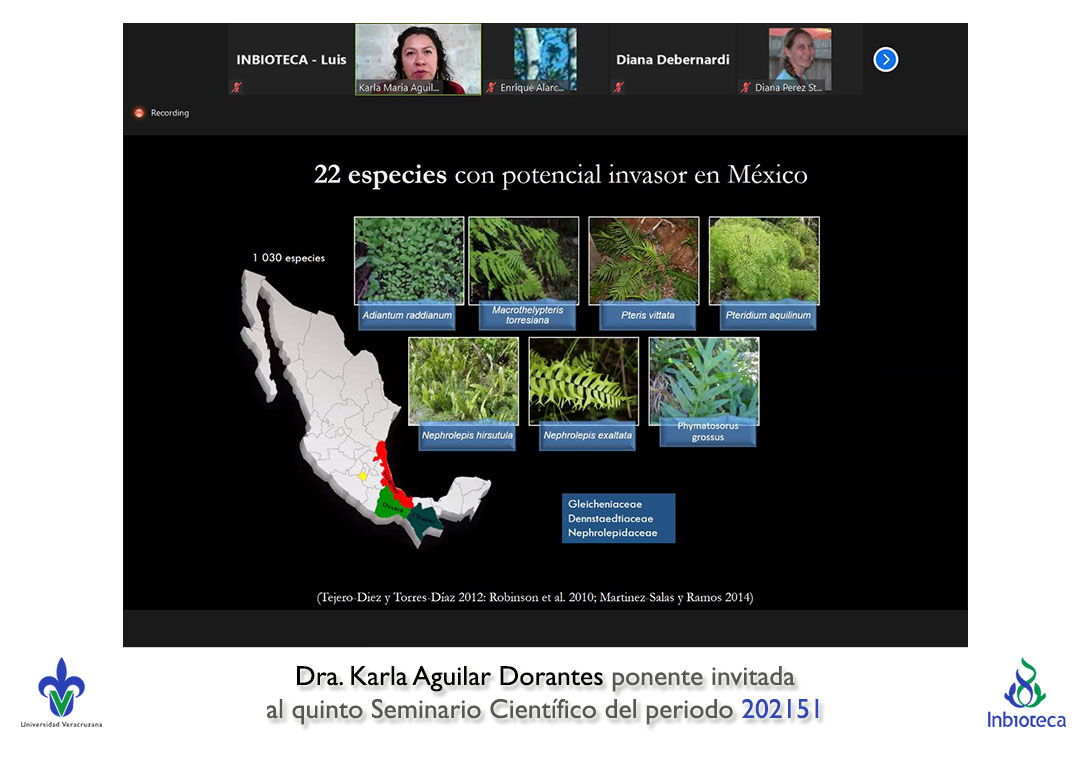The image size is (1090, 760).
Task: Click muted mic icon on Diana Debernardi tile
Action: click(618, 88)
